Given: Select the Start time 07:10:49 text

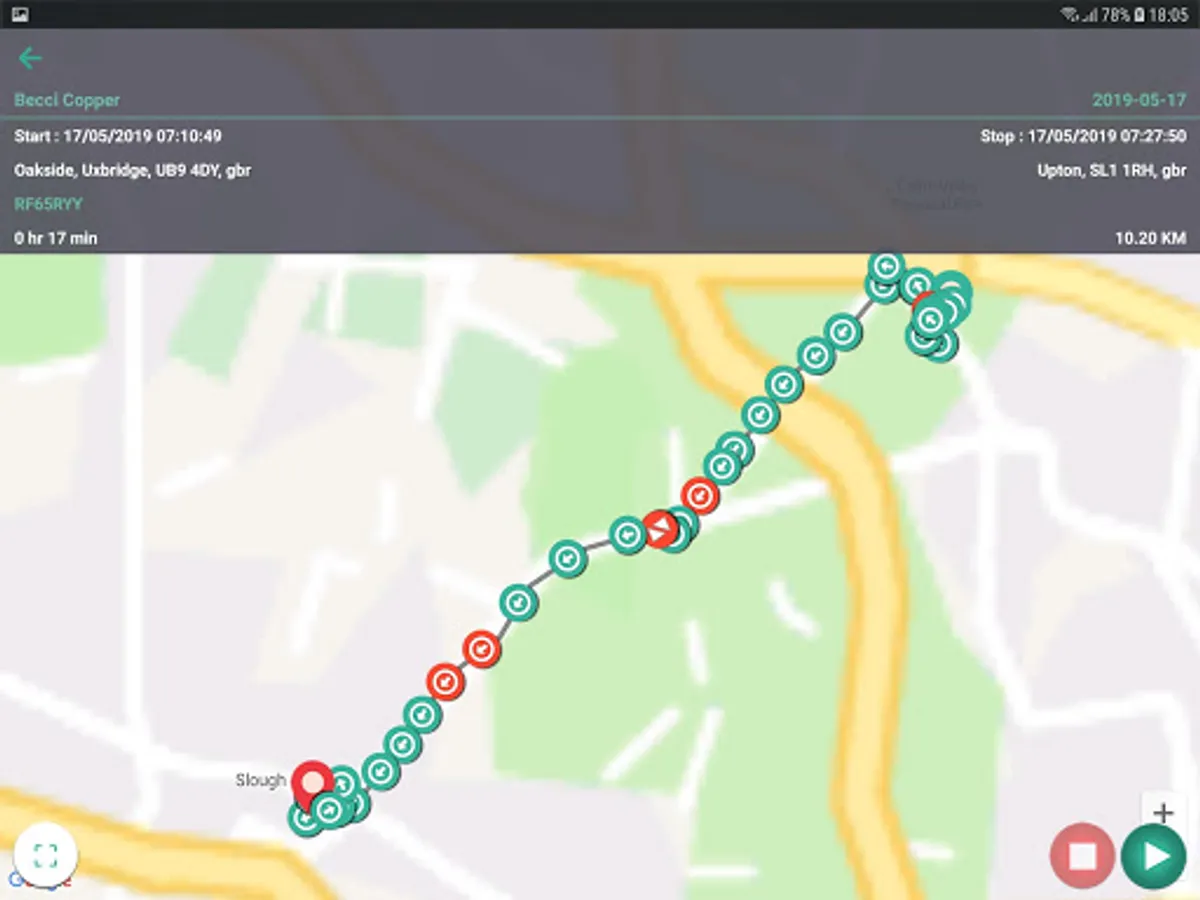Looking at the screenshot, I should (118, 136).
